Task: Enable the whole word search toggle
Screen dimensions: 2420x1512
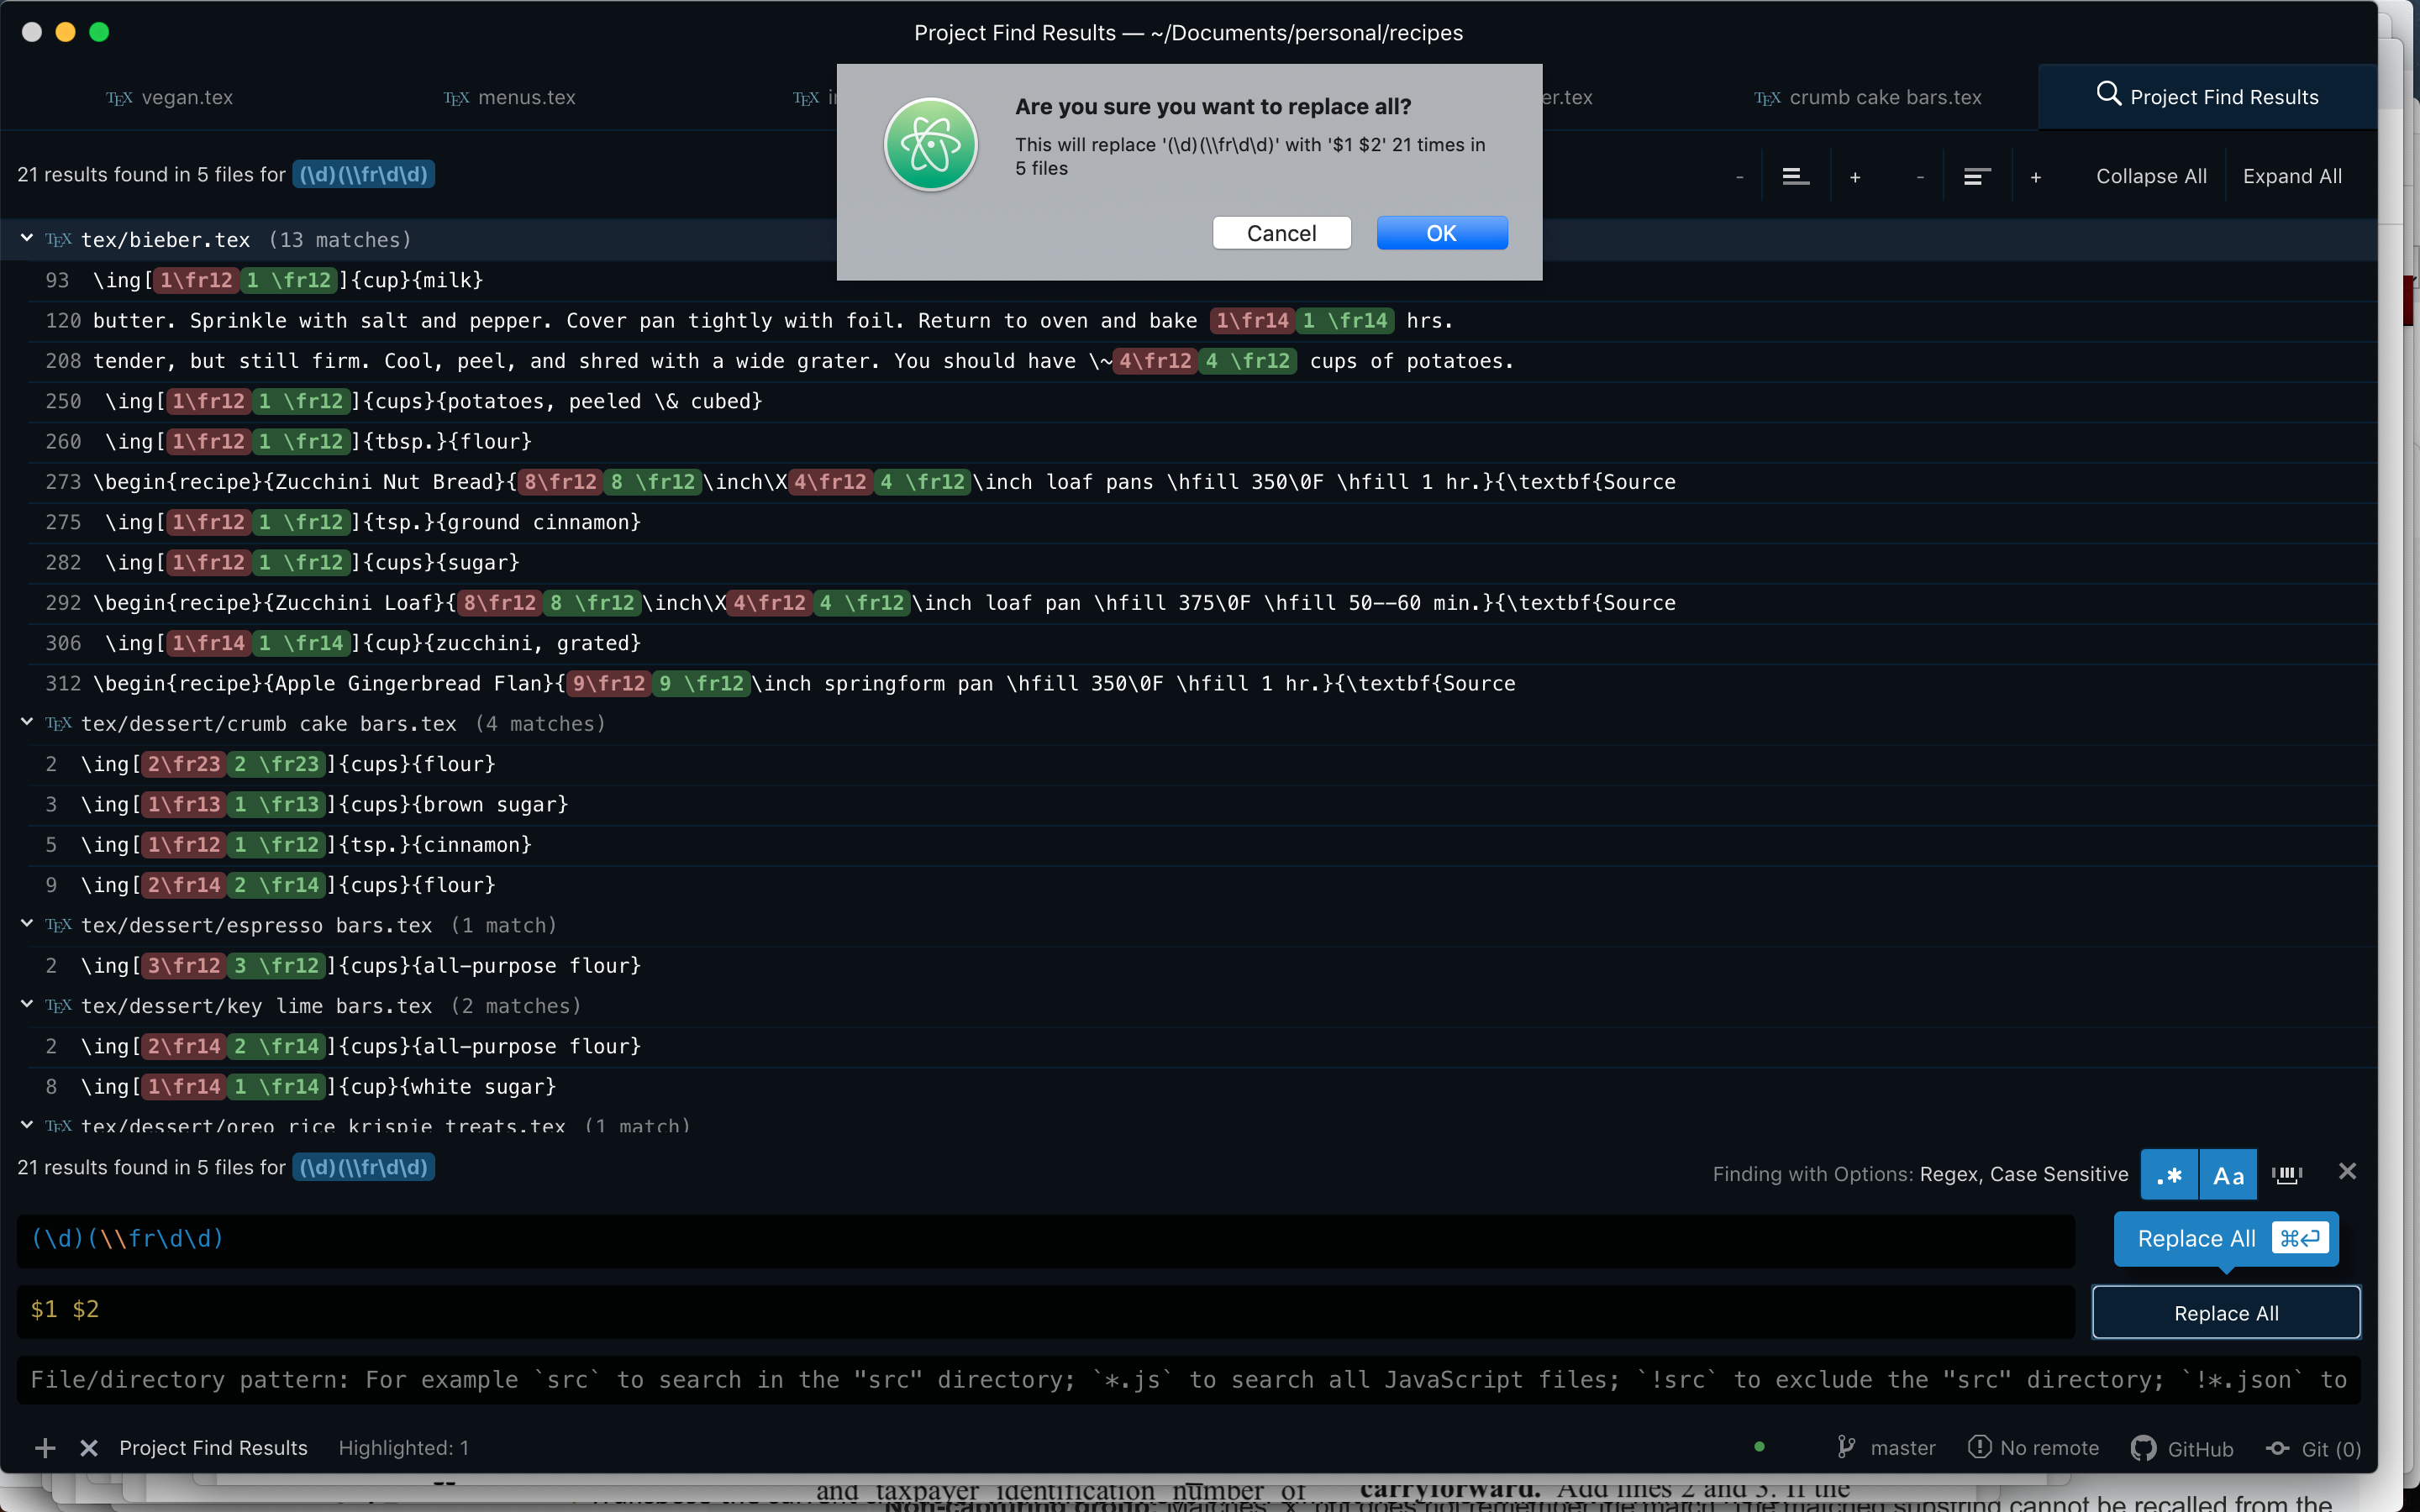Action: click(x=2287, y=1174)
